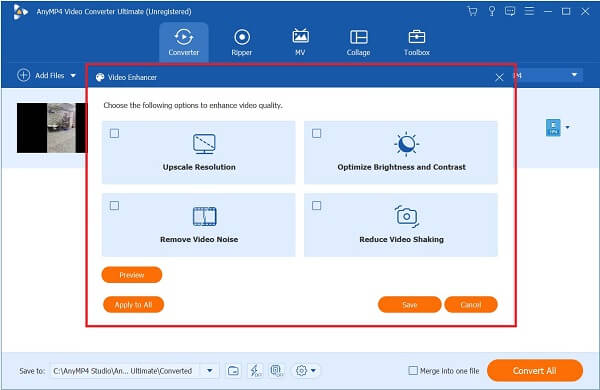Image resolution: width=600 pixels, height=390 pixels.
Task: Click the Add Files plus icon
Action: [23, 75]
